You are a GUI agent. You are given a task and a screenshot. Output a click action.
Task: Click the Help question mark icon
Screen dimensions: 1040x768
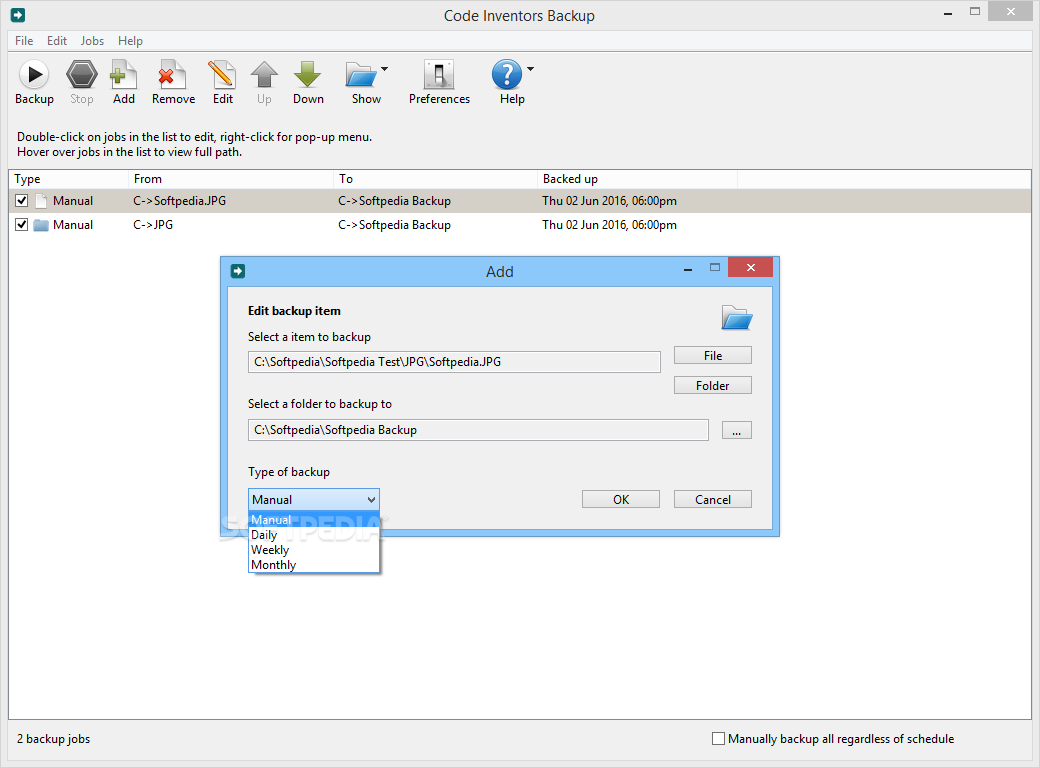[x=507, y=74]
